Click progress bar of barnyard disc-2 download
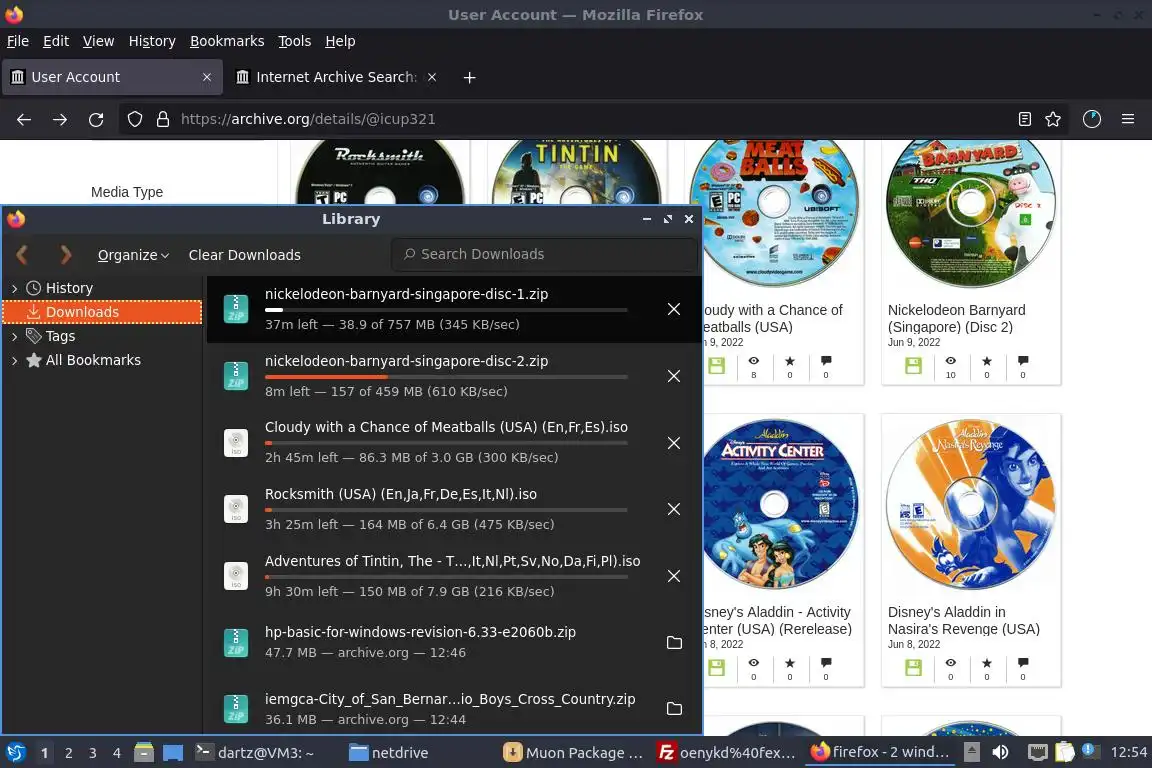Image resolution: width=1152 pixels, height=768 pixels. [446, 377]
